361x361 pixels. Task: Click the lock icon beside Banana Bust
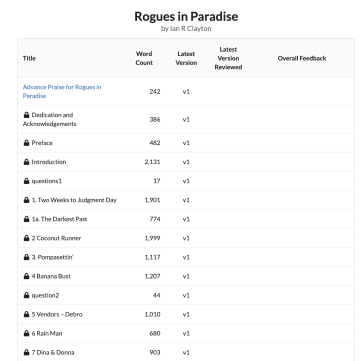pyautogui.click(x=26, y=276)
